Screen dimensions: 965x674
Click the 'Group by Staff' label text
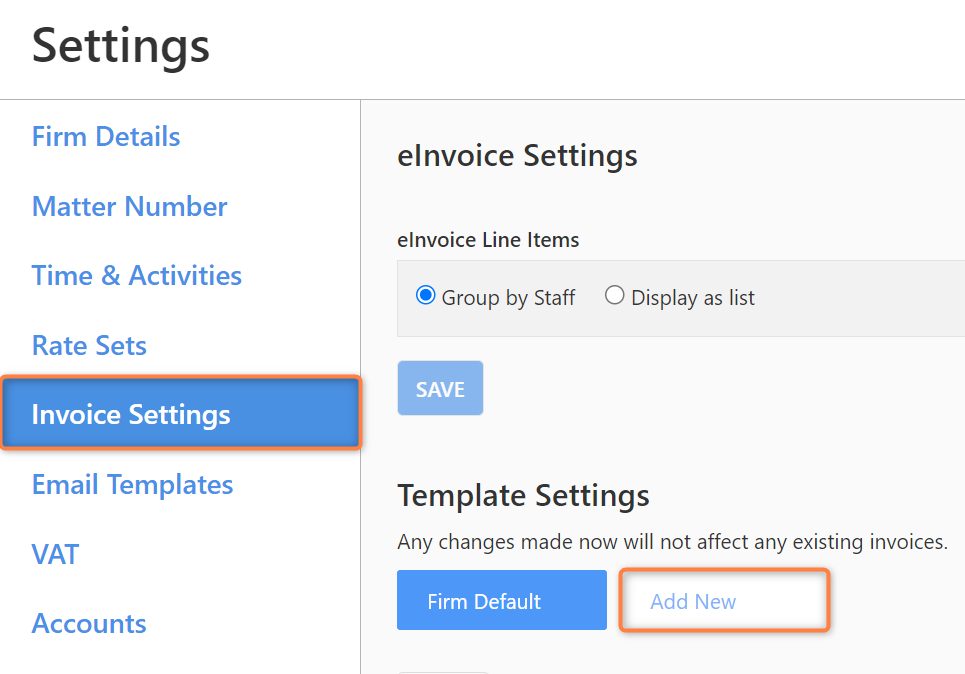508,298
